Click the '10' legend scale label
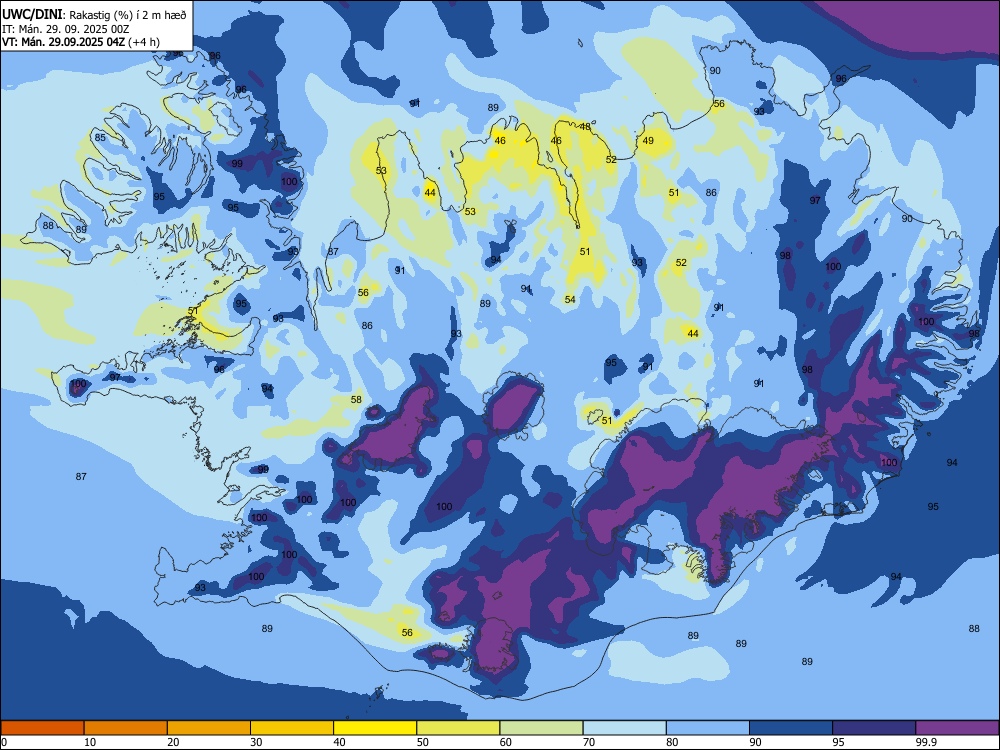The image size is (1000, 750). pyautogui.click(x=90, y=742)
